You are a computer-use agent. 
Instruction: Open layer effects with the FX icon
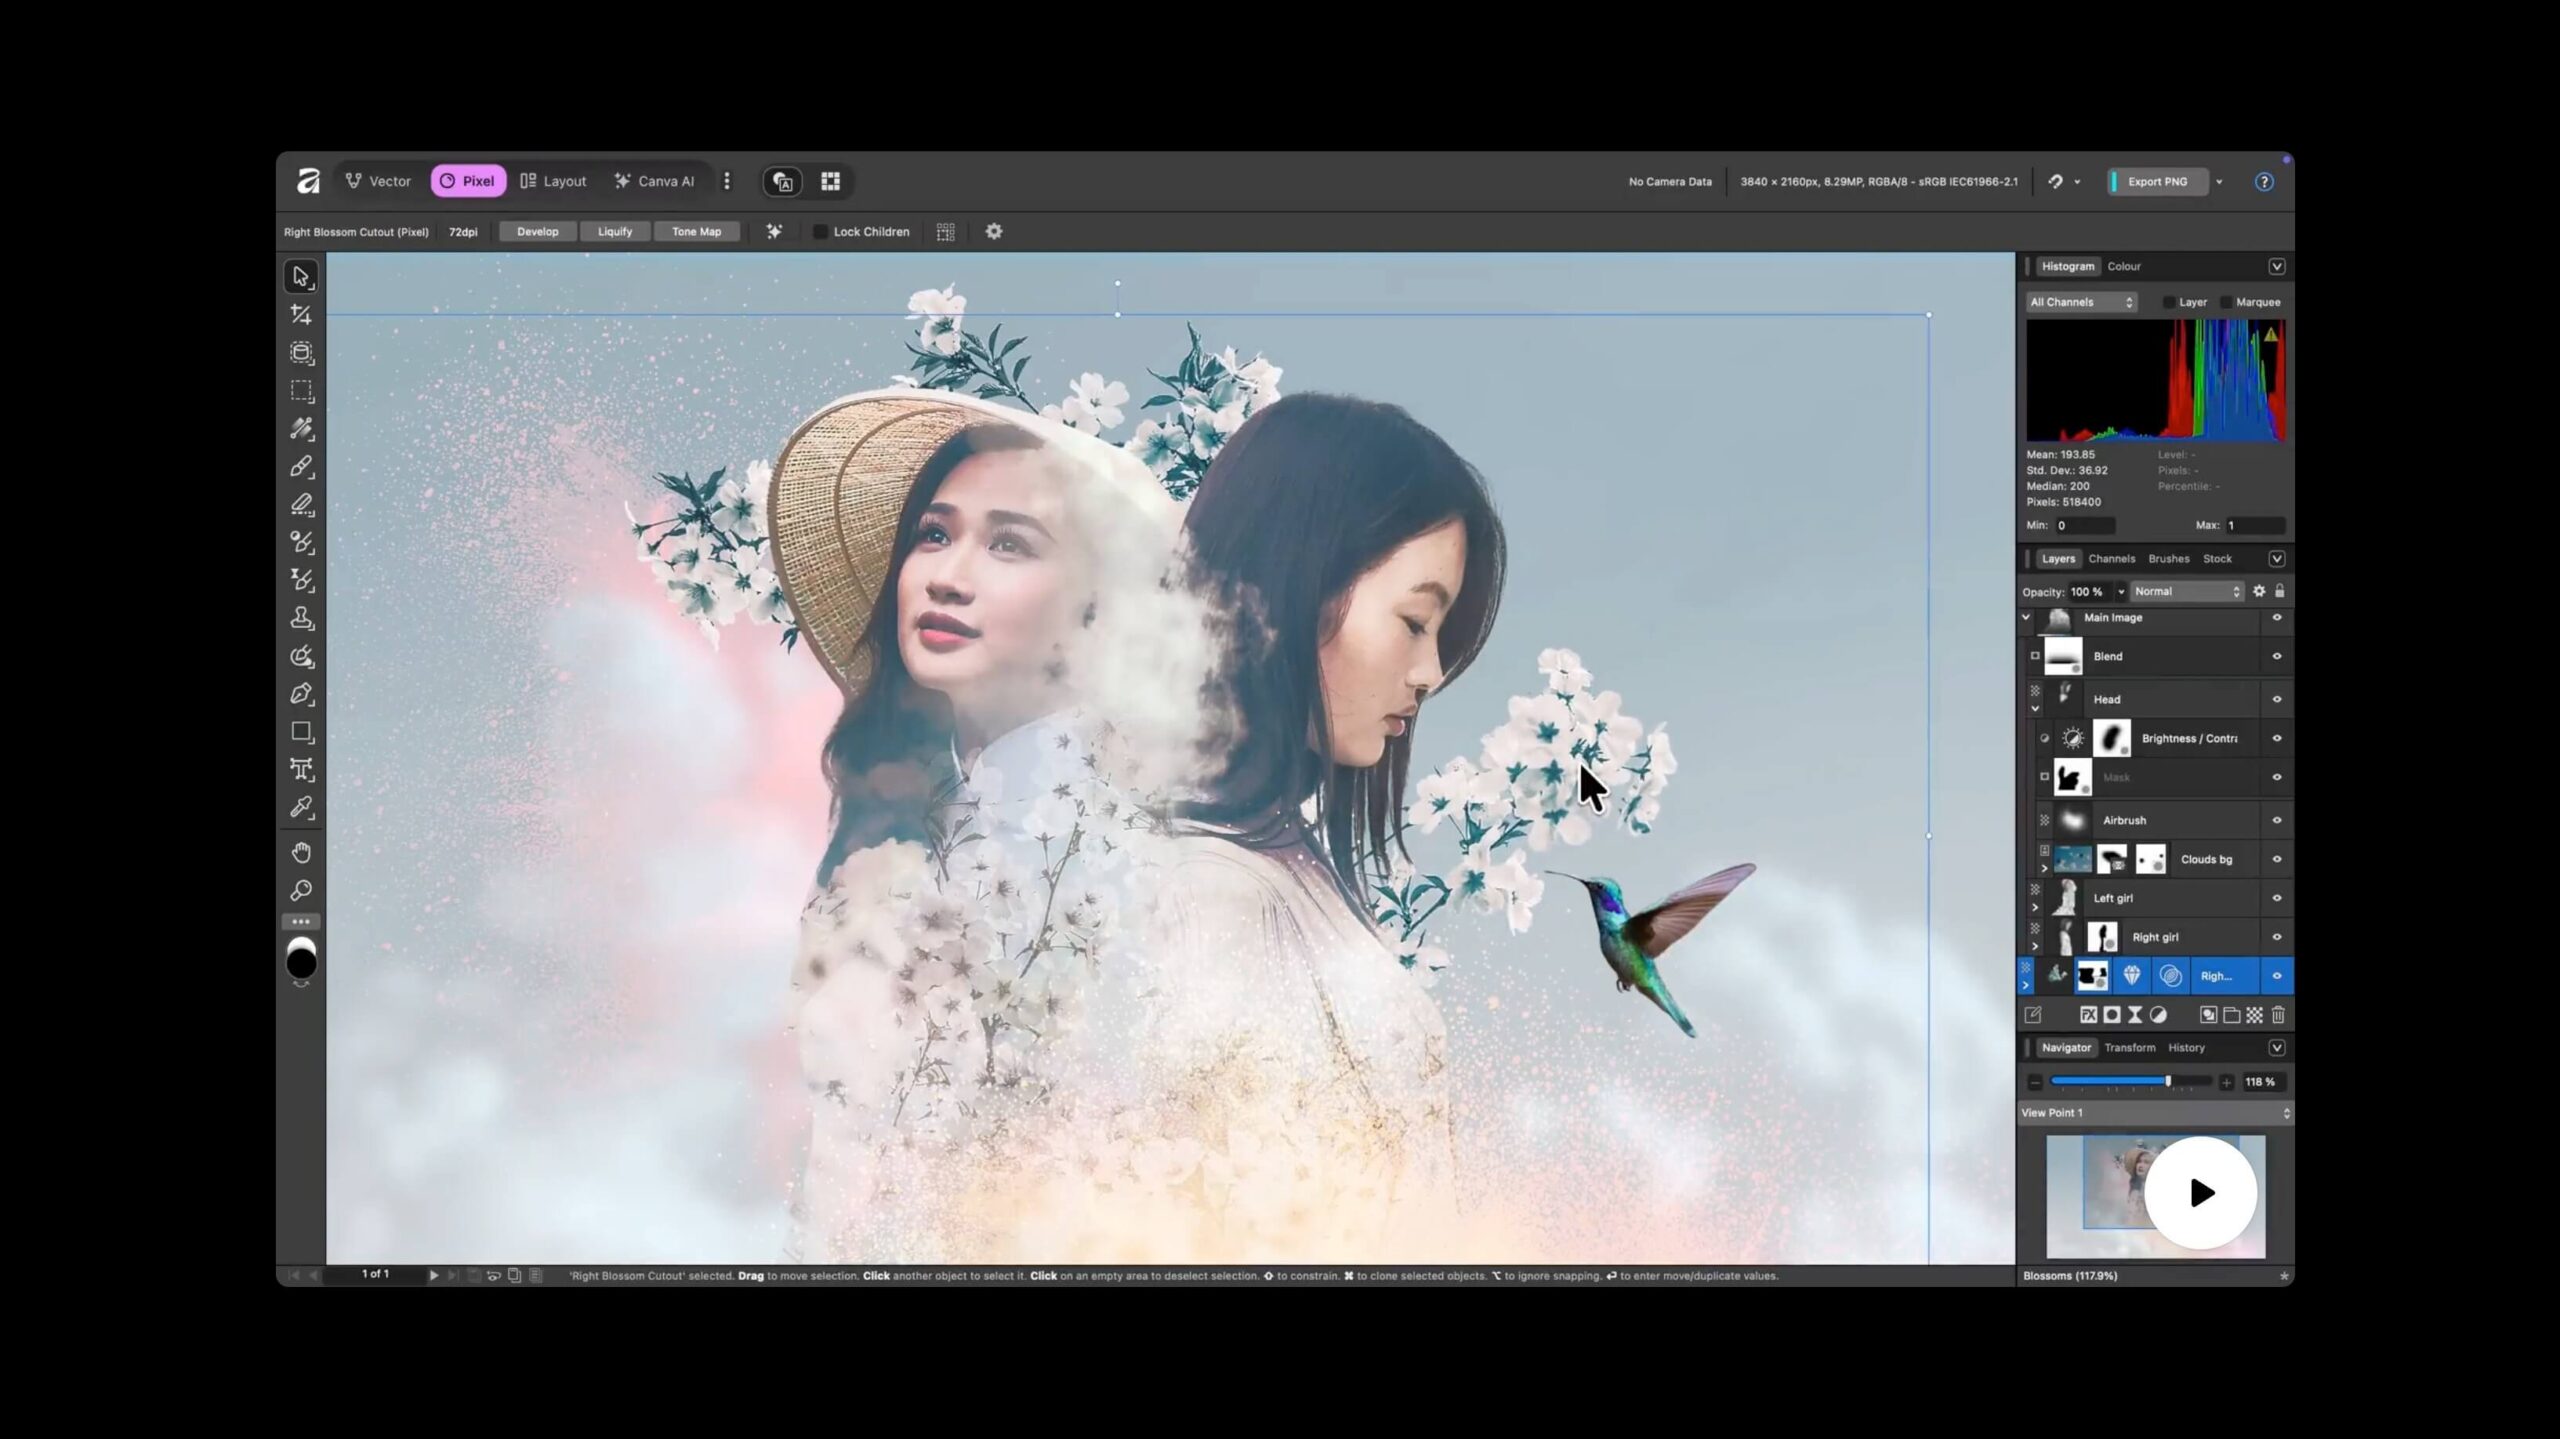pos(2089,1016)
